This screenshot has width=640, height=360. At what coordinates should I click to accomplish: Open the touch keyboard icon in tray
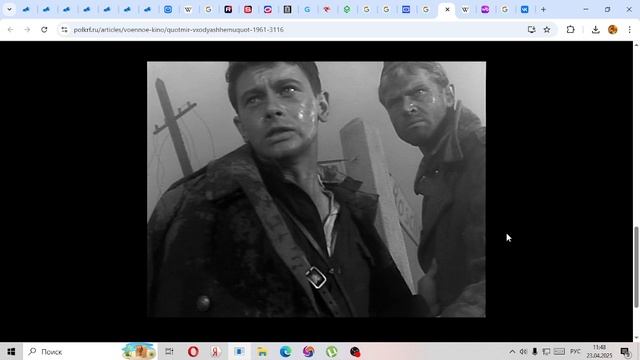[x=559, y=351]
